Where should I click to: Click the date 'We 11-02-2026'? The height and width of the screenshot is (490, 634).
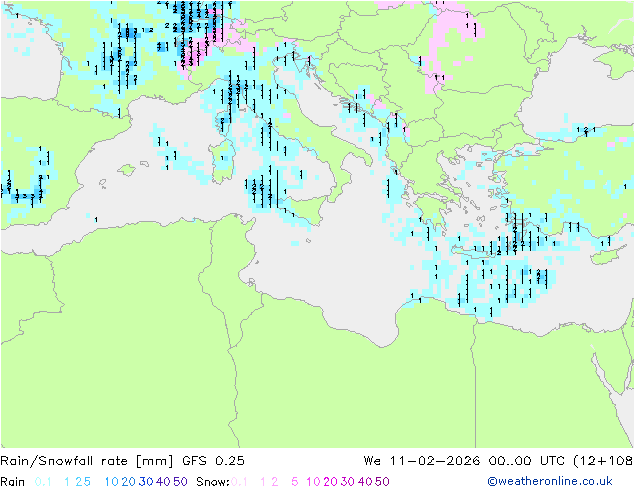(x=422, y=461)
